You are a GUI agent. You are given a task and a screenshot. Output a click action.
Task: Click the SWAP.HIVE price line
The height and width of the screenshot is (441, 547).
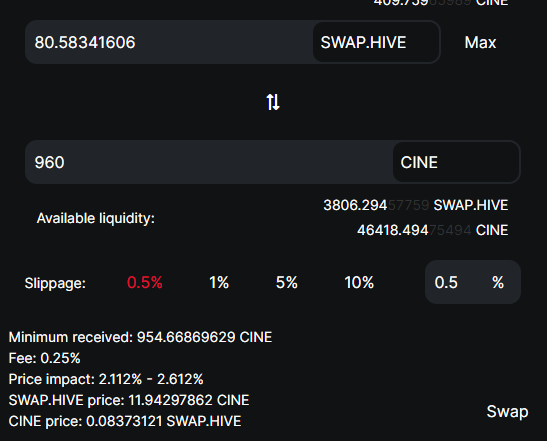(129, 400)
